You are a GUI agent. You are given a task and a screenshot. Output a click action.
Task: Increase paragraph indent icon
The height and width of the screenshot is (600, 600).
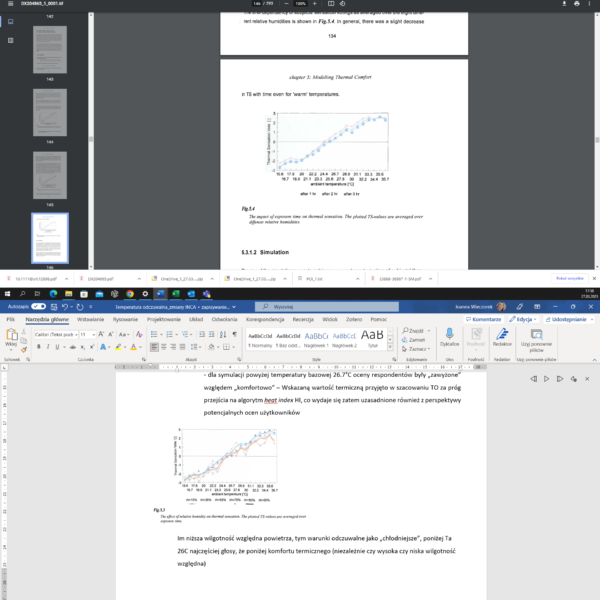[x=212, y=334]
